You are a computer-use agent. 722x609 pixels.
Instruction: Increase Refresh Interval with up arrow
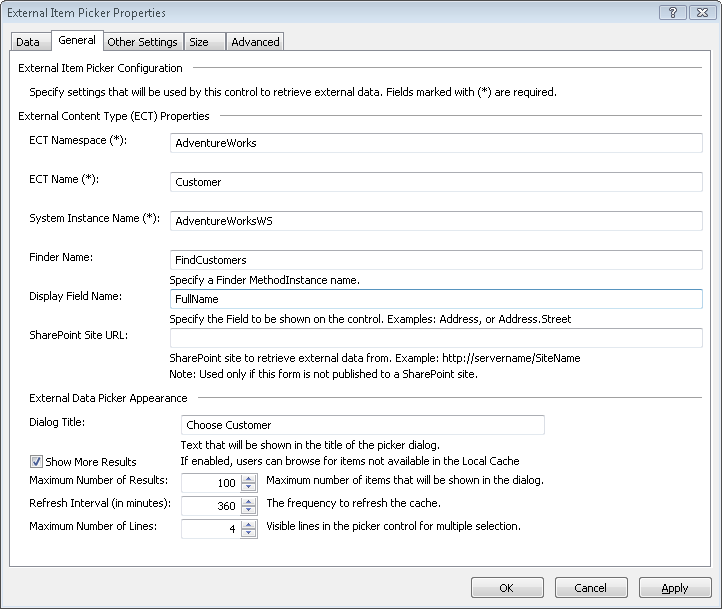click(x=249, y=502)
